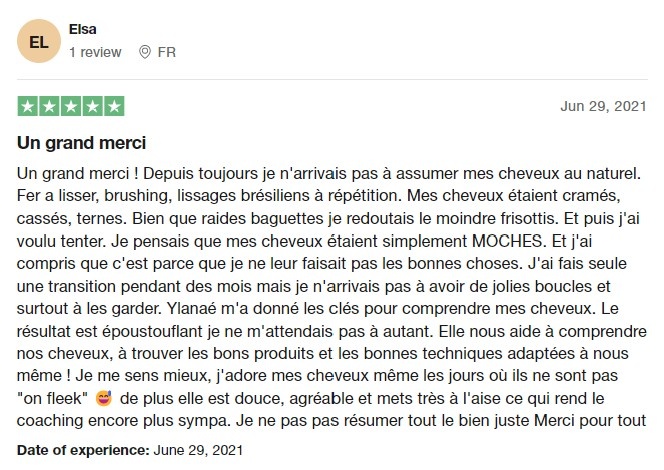Click the location pin icon

click(x=145, y=52)
